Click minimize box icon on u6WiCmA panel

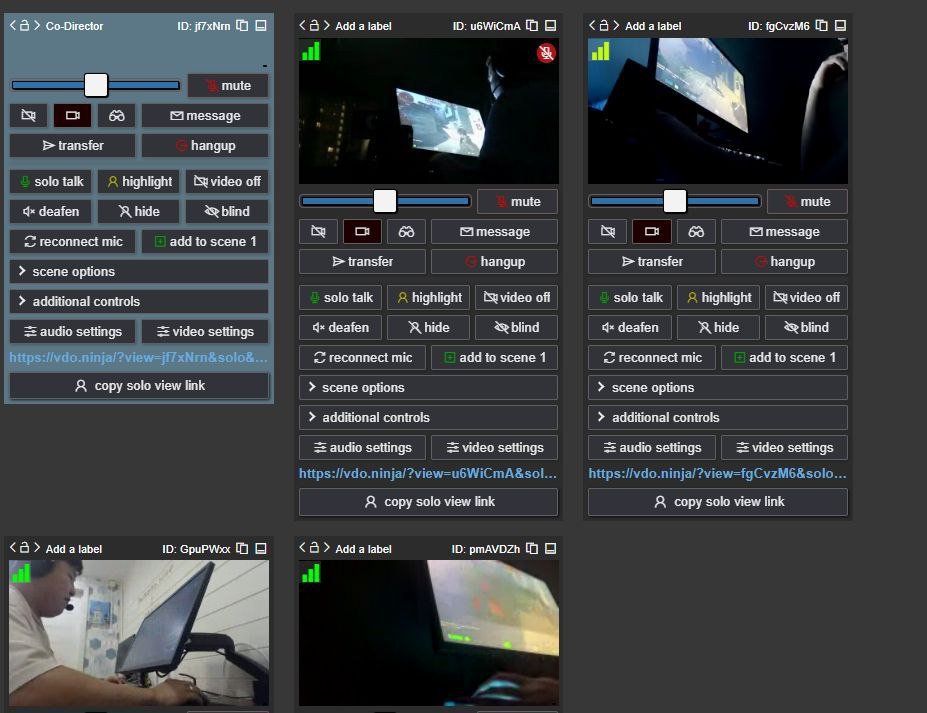[x=550, y=25]
